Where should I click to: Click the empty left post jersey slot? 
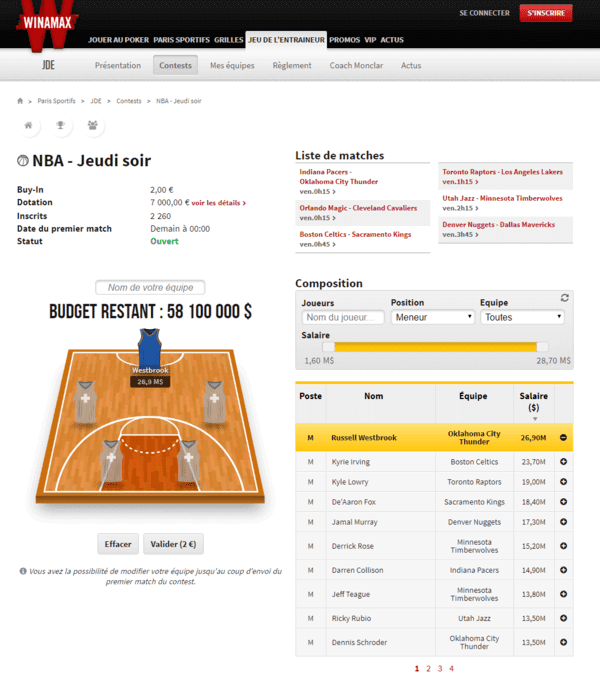pyautogui.click(x=111, y=462)
